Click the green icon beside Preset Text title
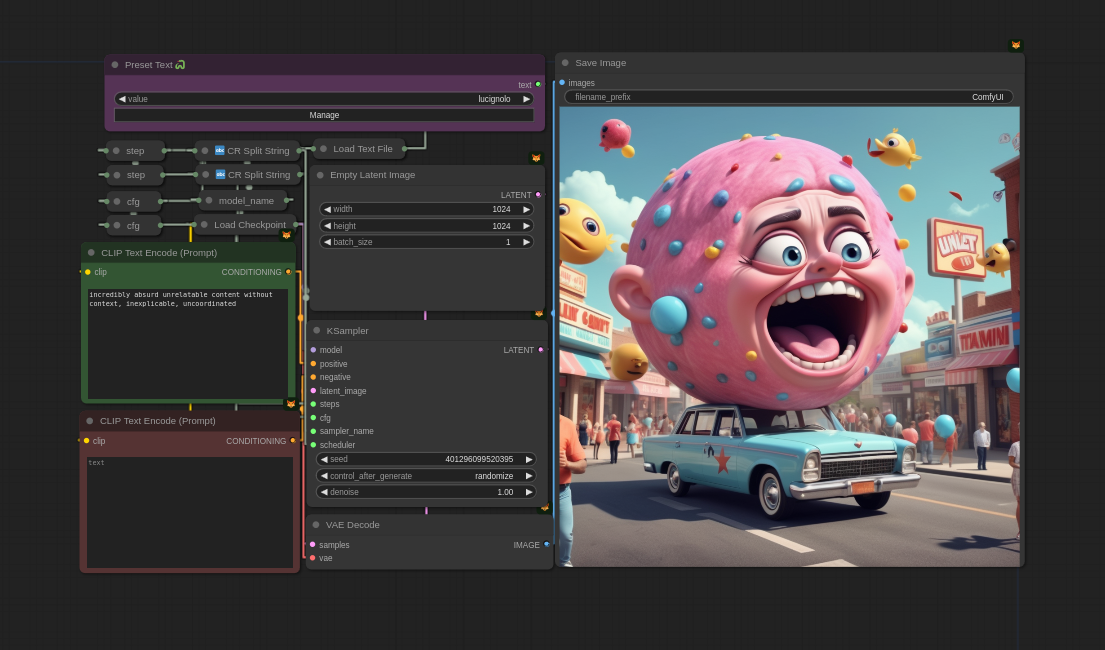The width and height of the screenshot is (1105, 650). tap(180, 65)
